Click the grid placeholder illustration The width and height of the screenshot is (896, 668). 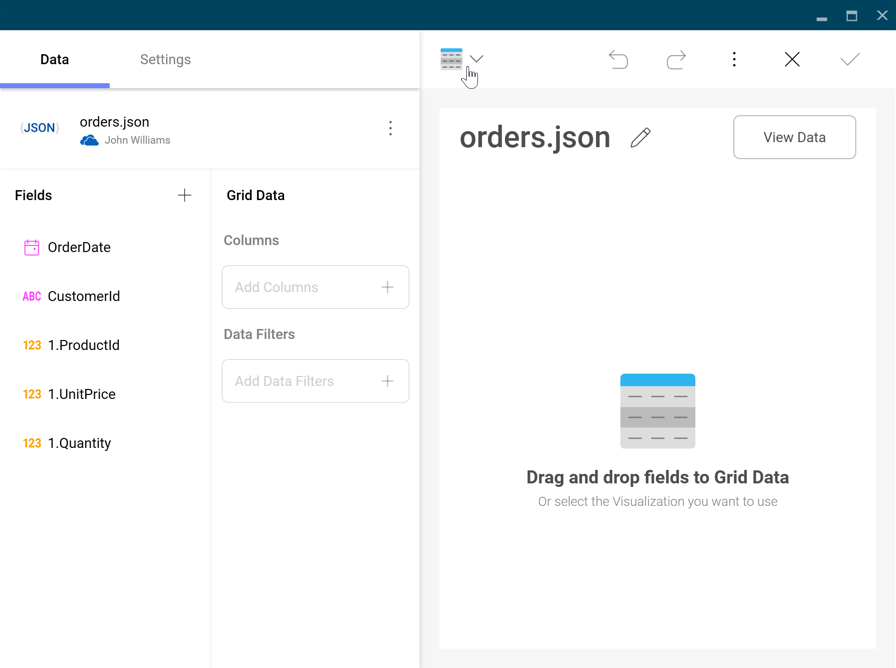tap(658, 411)
